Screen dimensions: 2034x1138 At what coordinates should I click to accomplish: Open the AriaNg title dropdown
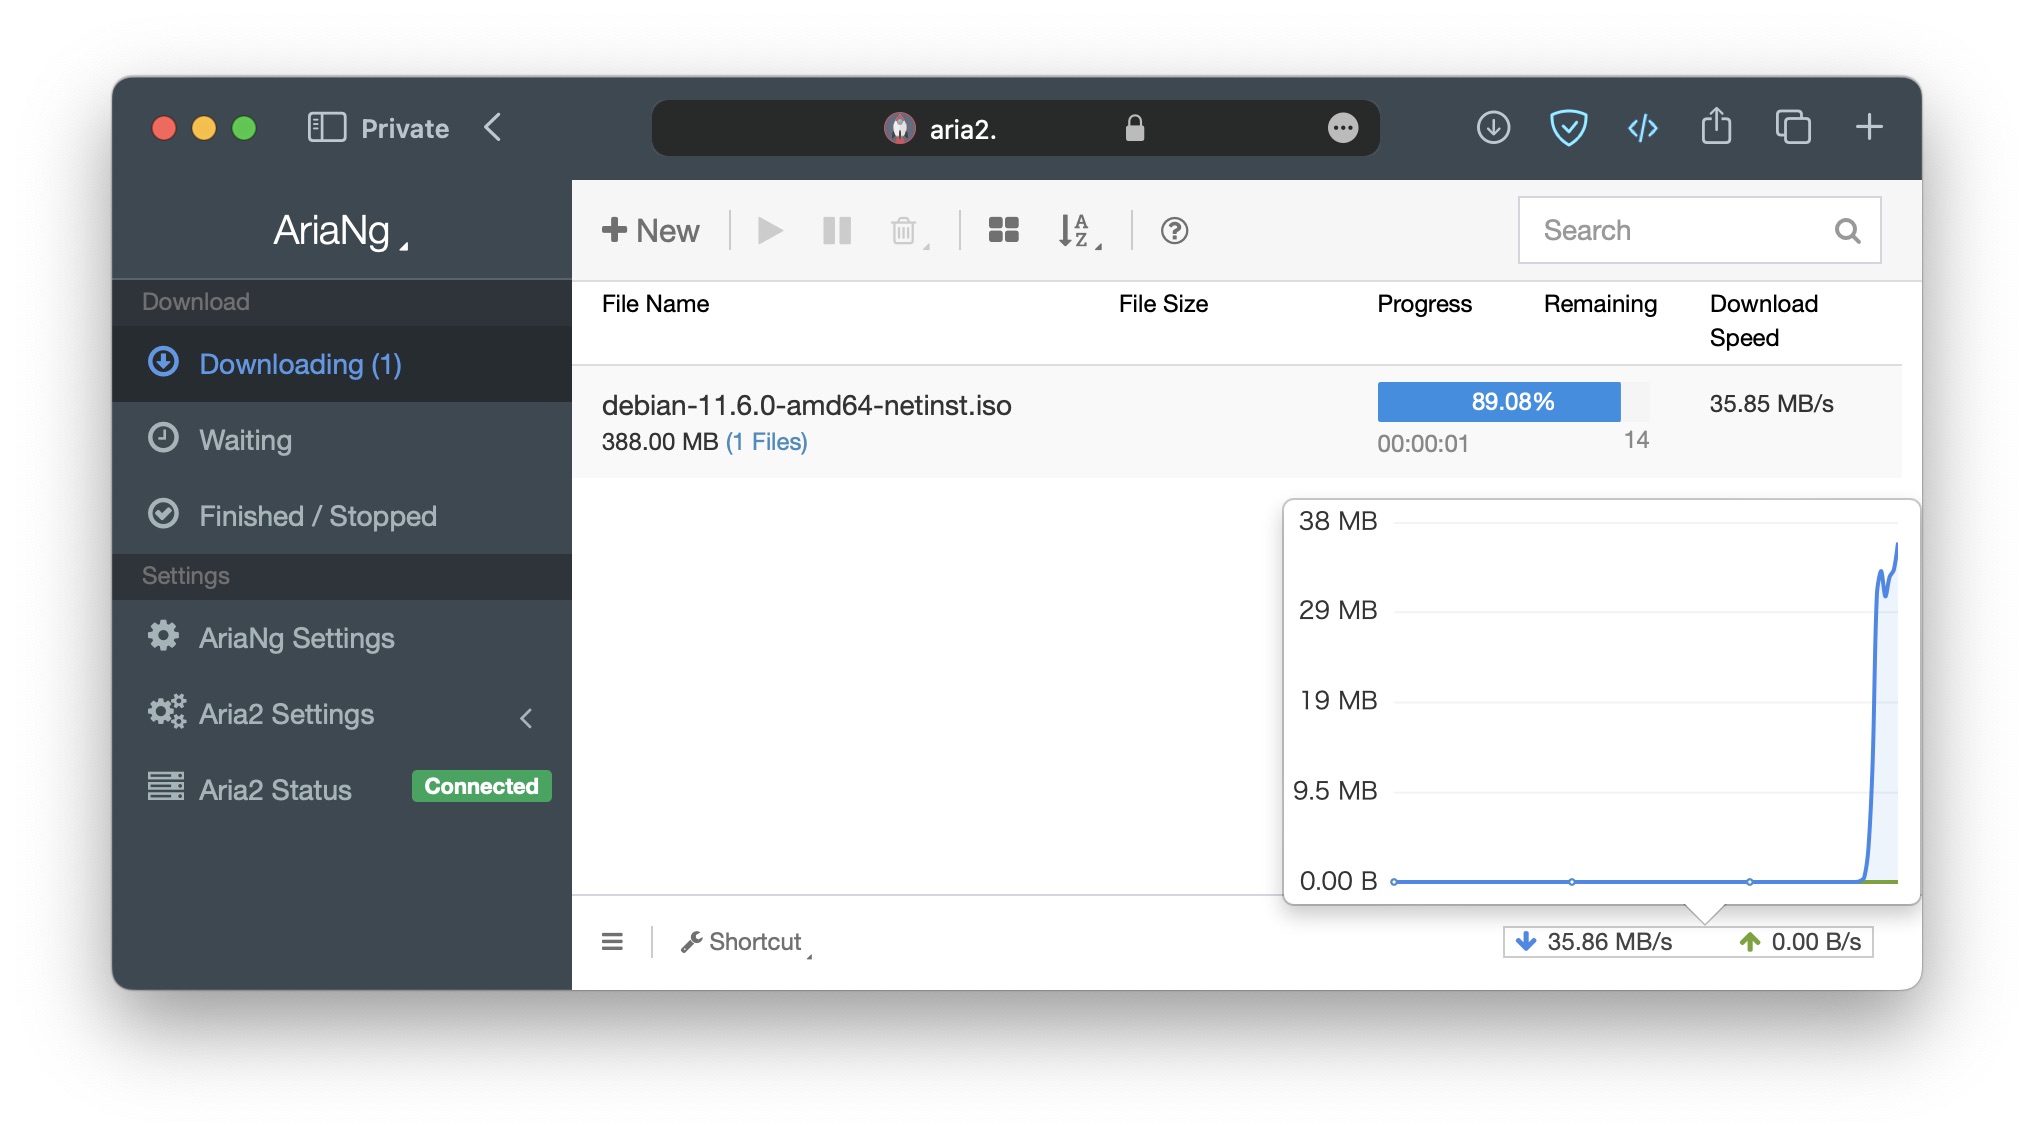tap(340, 231)
